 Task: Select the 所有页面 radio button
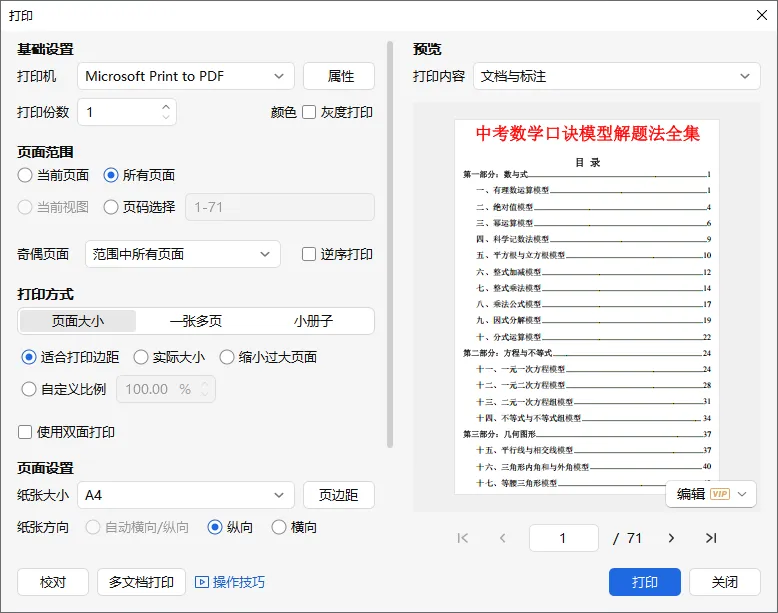point(111,175)
